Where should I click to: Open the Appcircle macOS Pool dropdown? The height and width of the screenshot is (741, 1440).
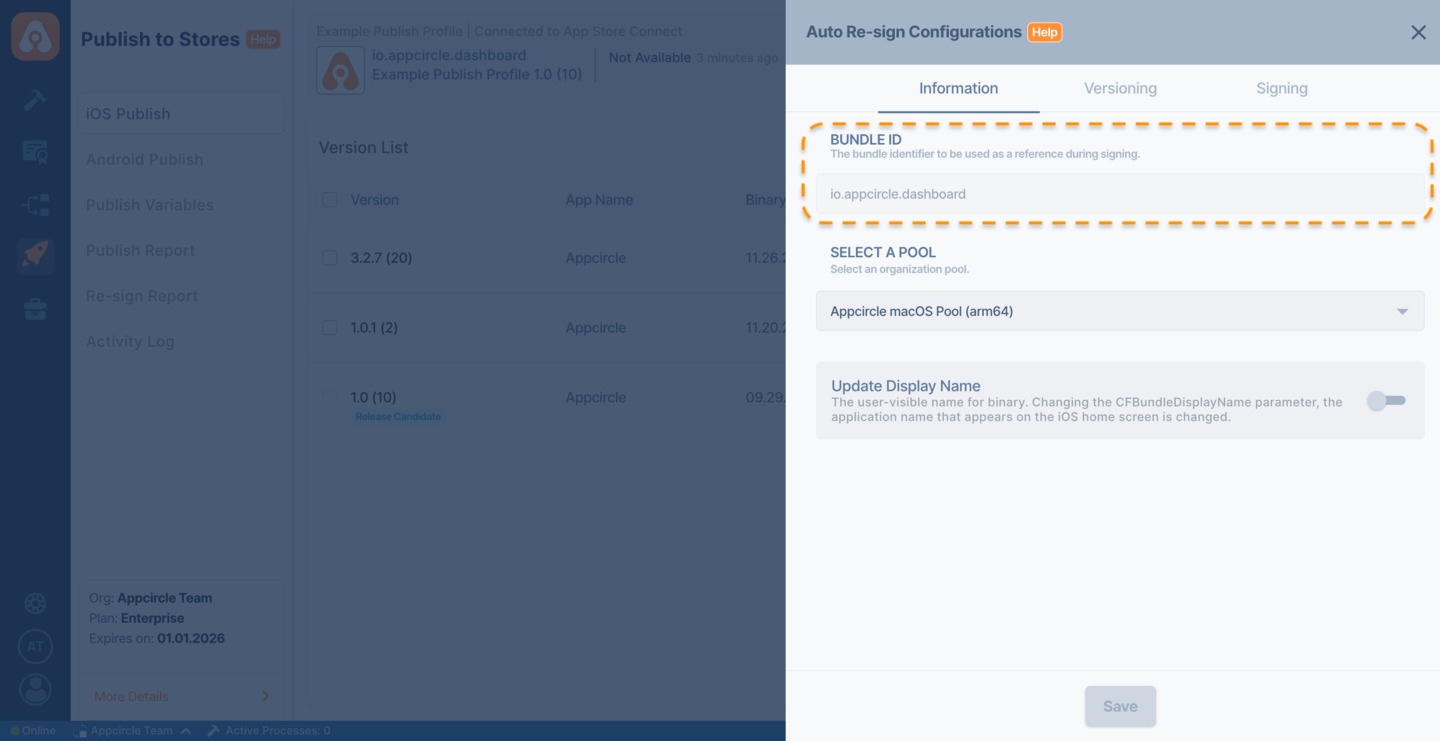1119,311
